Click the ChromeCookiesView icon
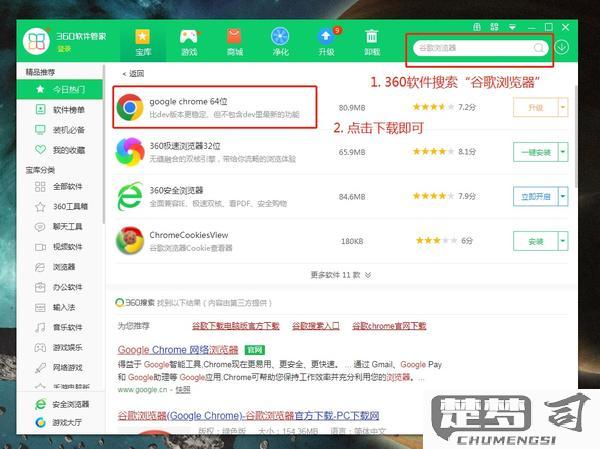600x449 pixels. [x=130, y=241]
